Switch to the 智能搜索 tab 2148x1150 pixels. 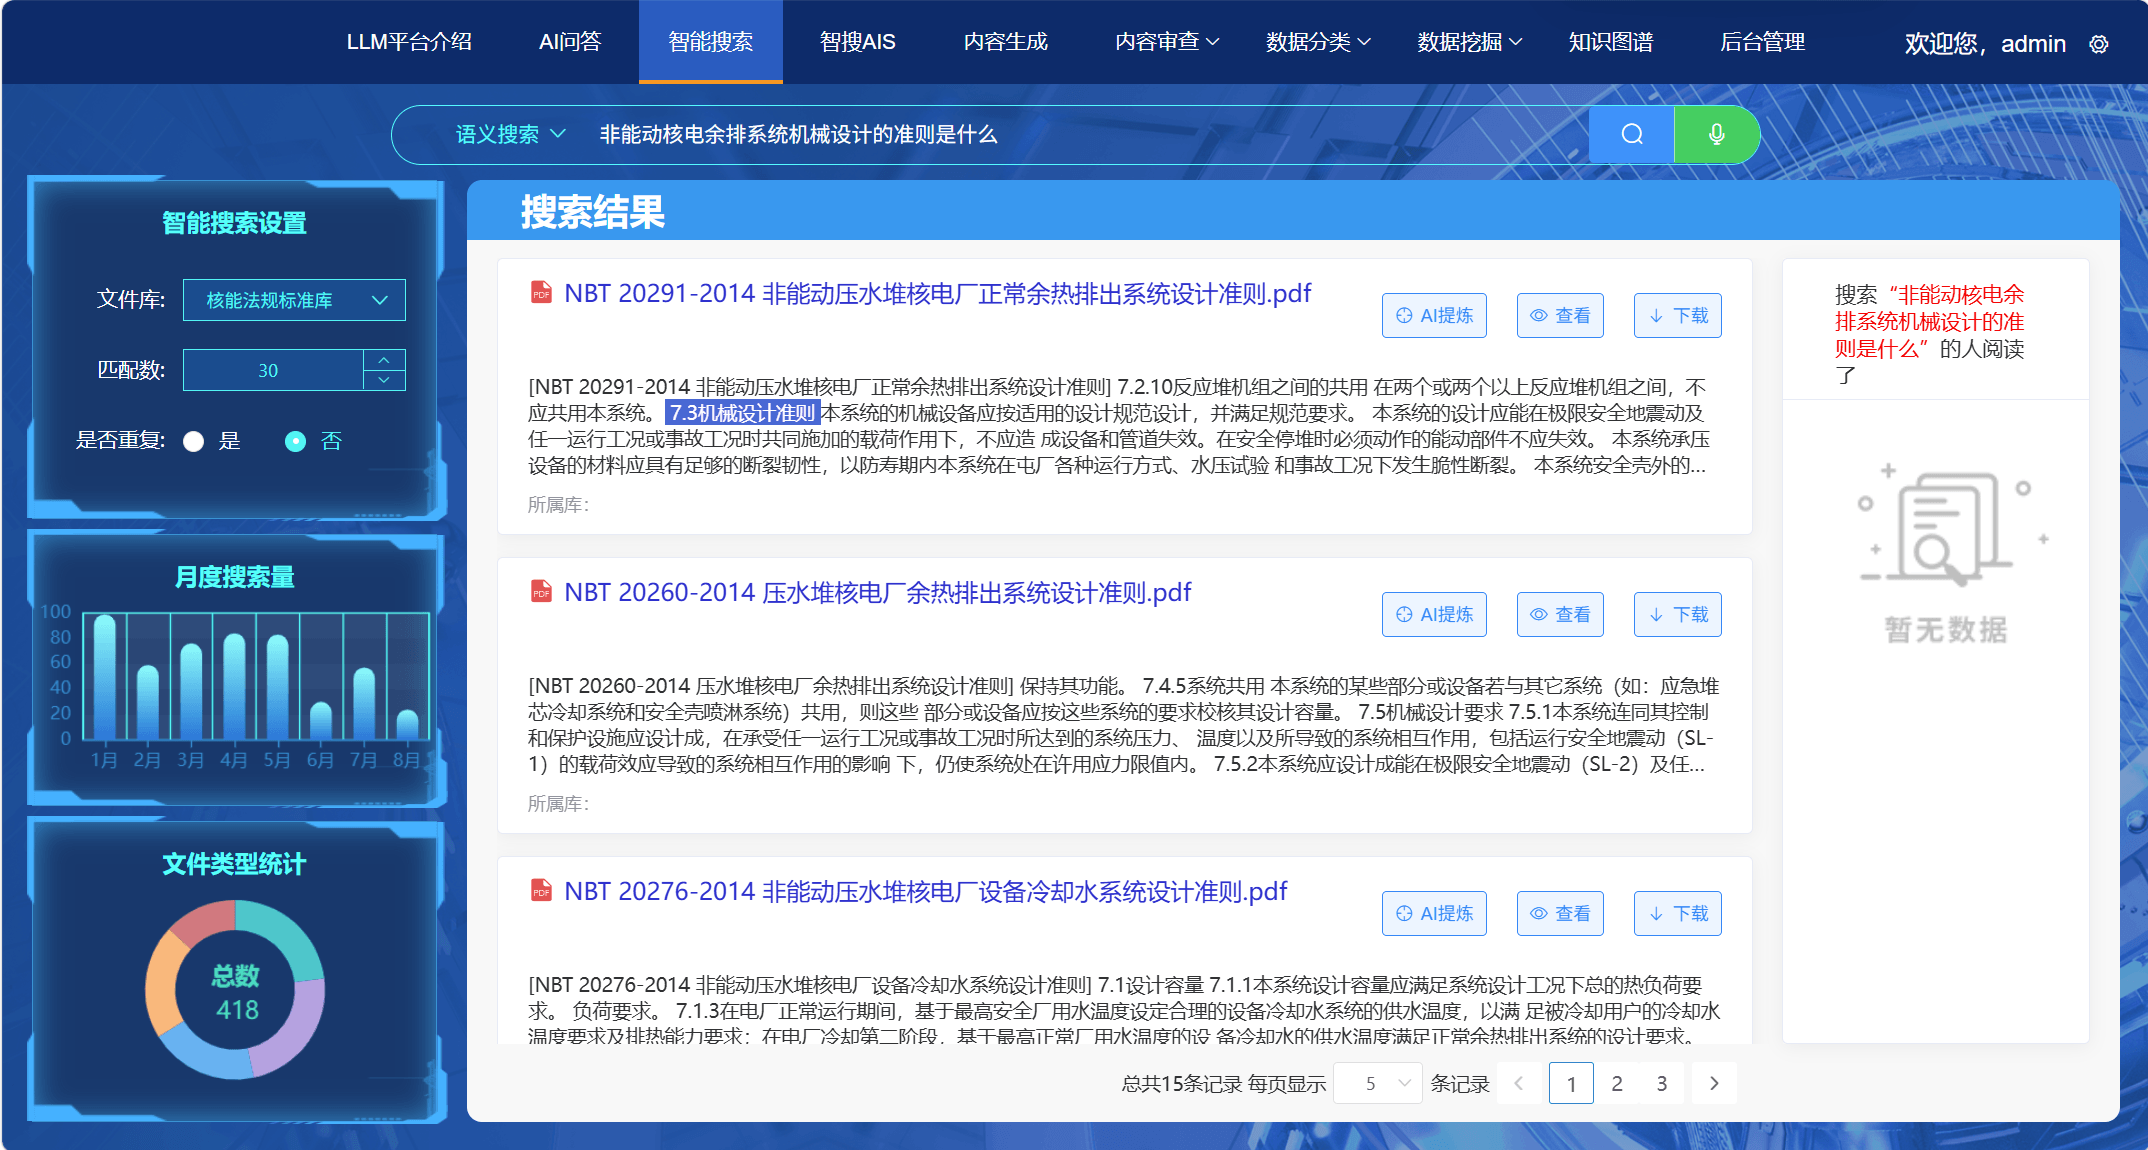pos(711,42)
